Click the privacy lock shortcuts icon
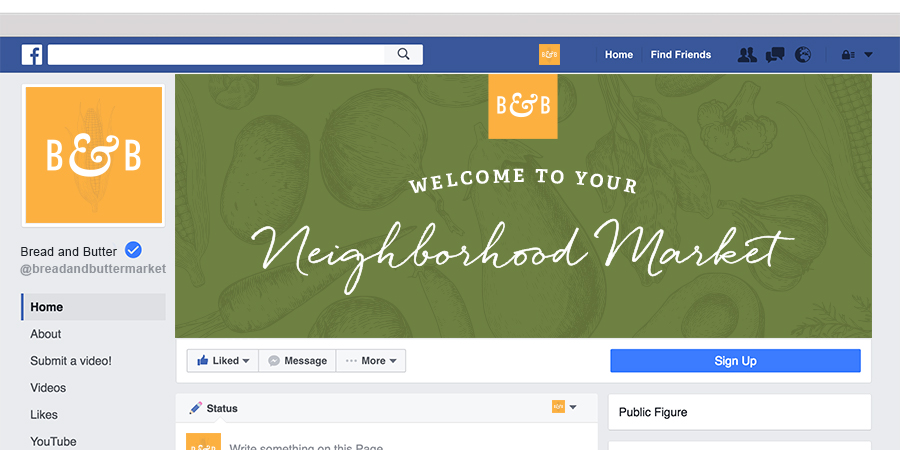Screen dimensions: 900x450 (x=848, y=55)
